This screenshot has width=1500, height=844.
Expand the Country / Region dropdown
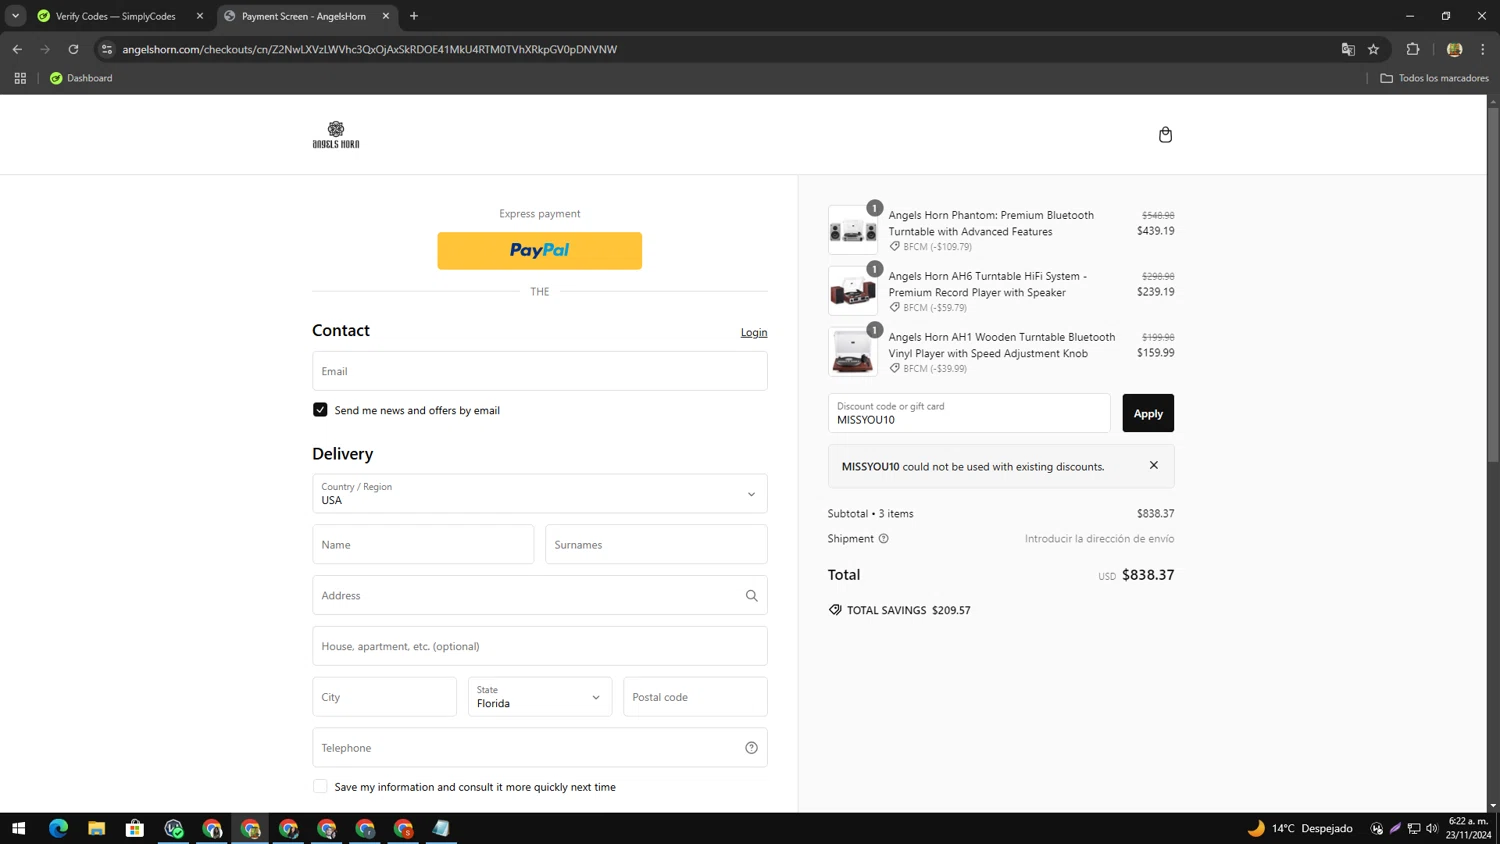pyautogui.click(x=540, y=494)
